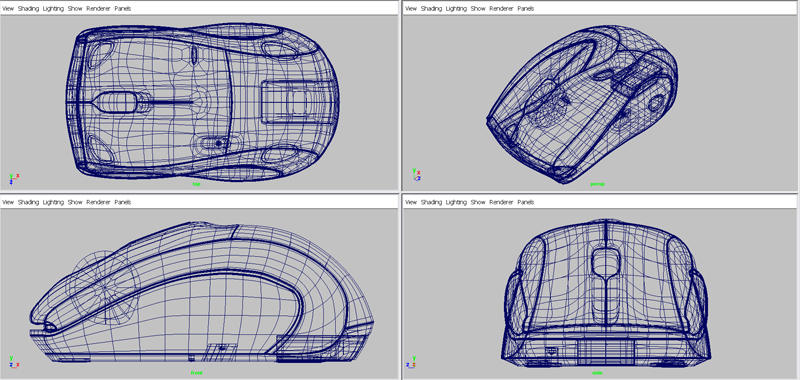
Task: Open Show menu in mouse profile-view panel
Action: [x=75, y=202]
